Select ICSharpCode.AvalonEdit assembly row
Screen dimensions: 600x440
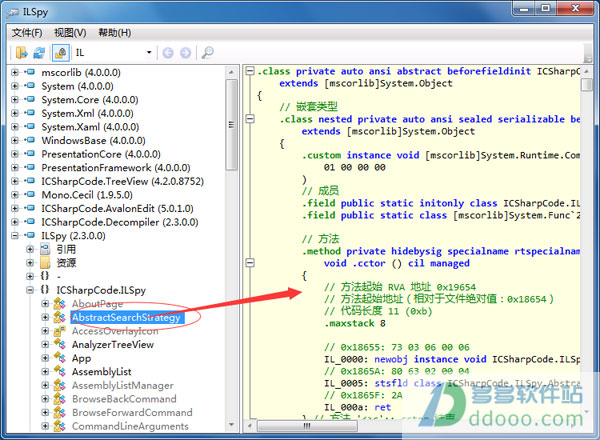117,208
